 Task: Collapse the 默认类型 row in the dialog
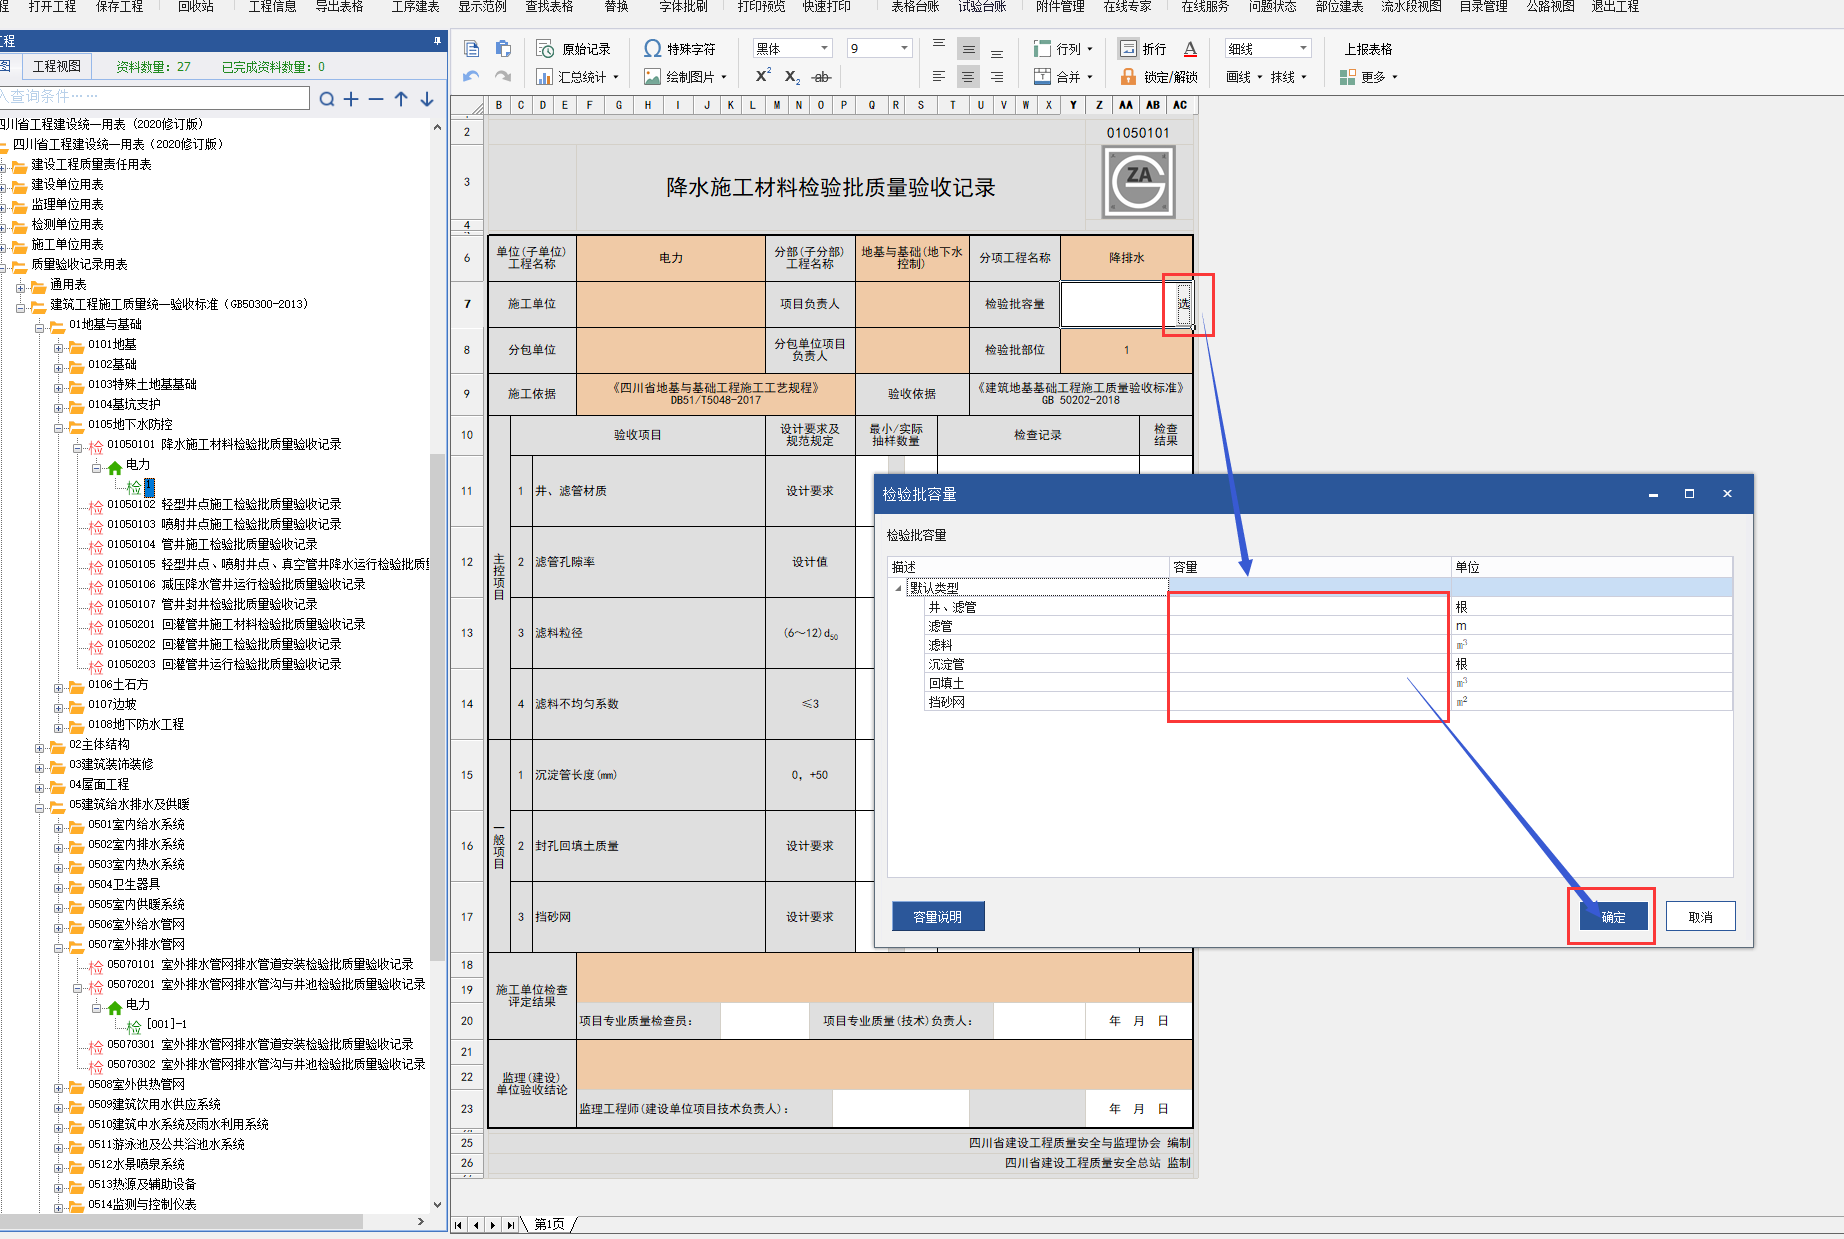coord(898,588)
